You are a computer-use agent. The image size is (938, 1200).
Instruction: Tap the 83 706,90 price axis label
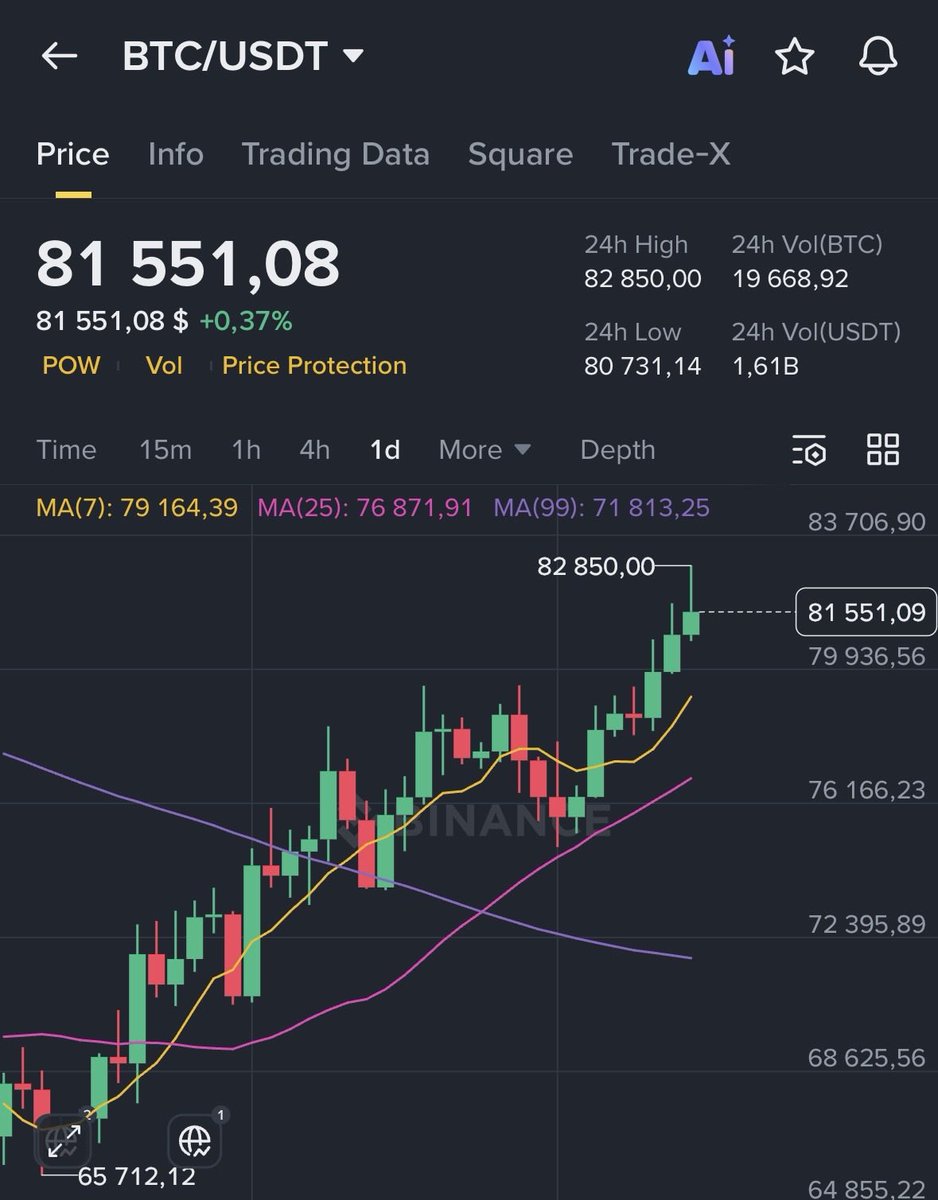pos(867,522)
